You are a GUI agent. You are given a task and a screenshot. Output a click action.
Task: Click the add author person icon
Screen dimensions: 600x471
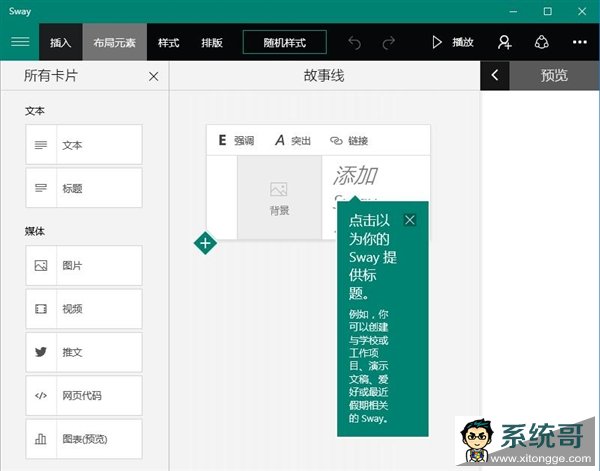pyautogui.click(x=504, y=42)
